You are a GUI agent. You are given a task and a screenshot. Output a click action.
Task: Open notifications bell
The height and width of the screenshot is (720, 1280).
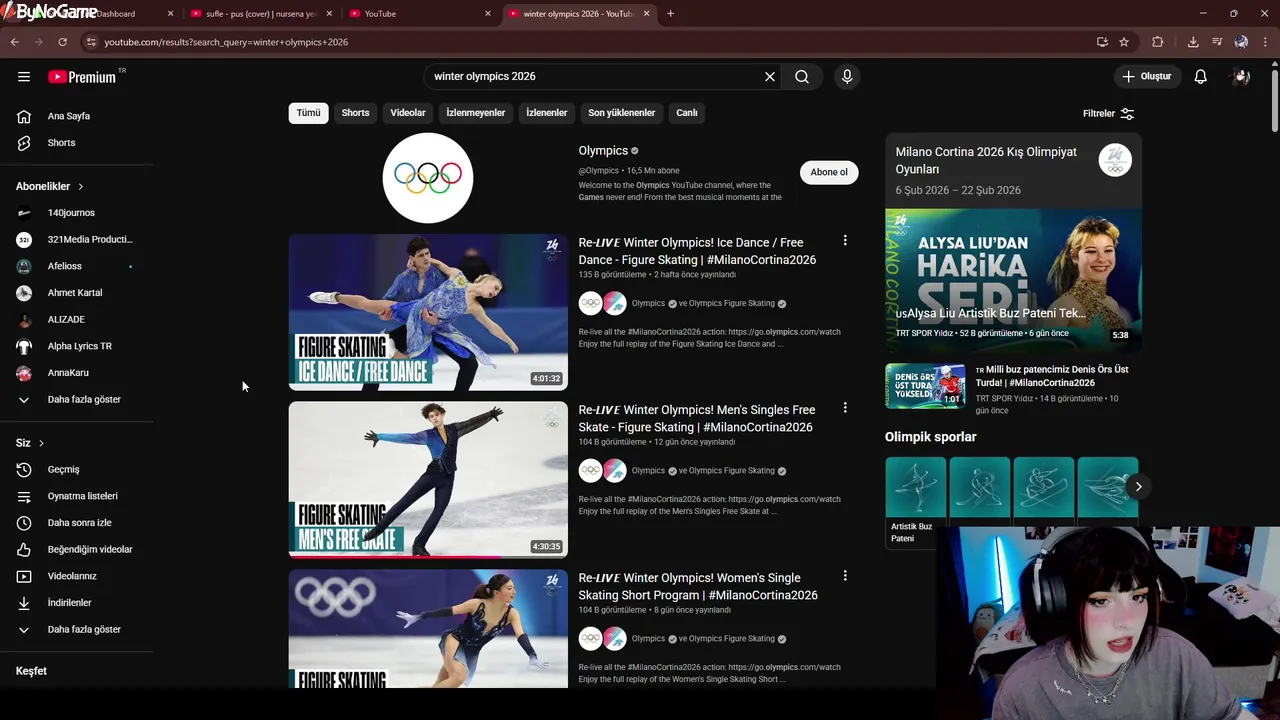[x=1201, y=76]
